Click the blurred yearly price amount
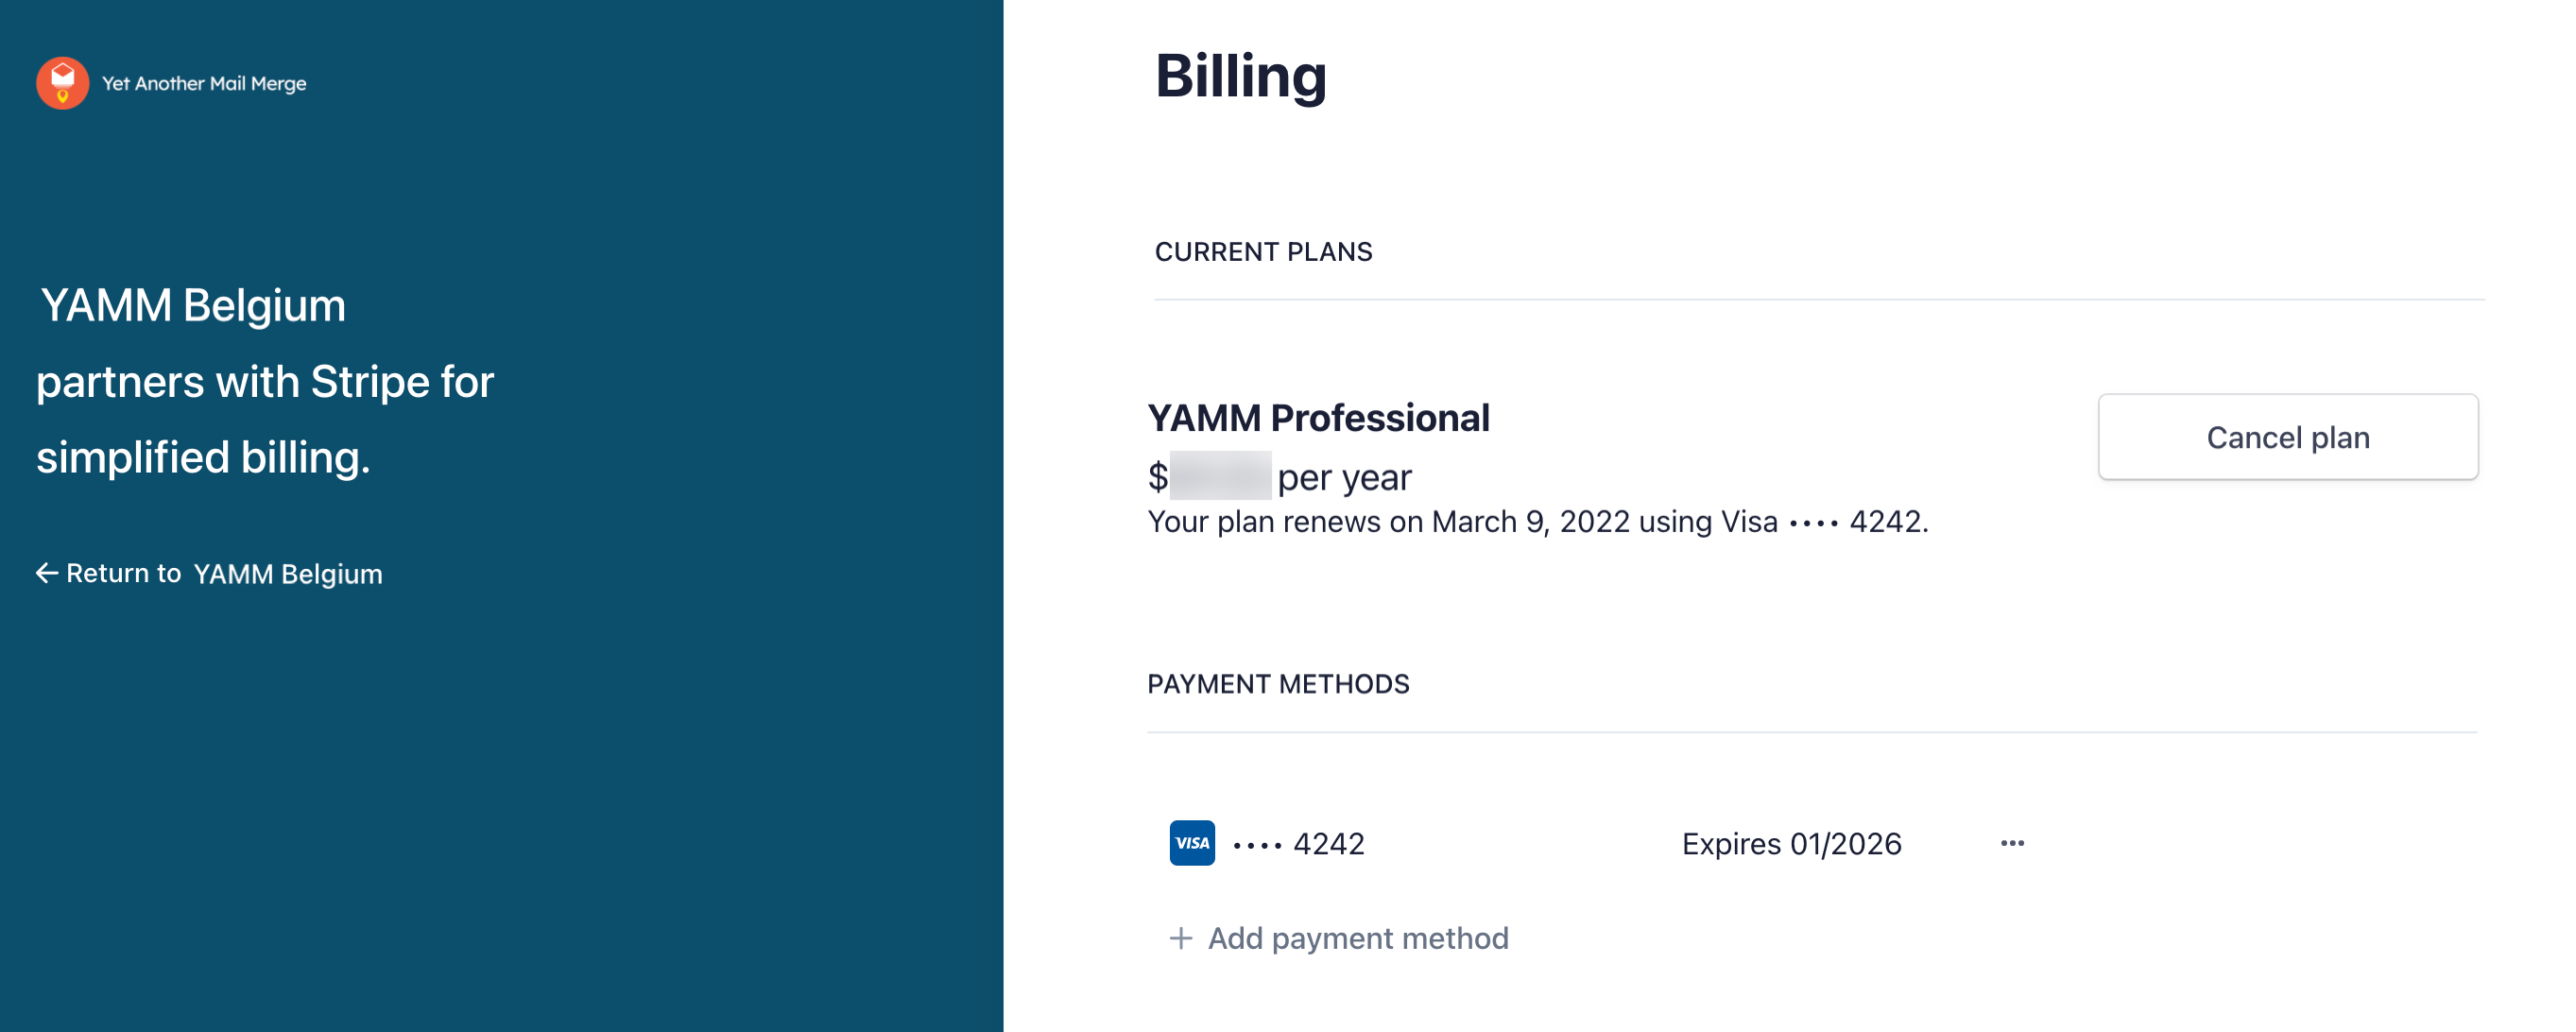The image size is (2576, 1032). pos(1220,476)
